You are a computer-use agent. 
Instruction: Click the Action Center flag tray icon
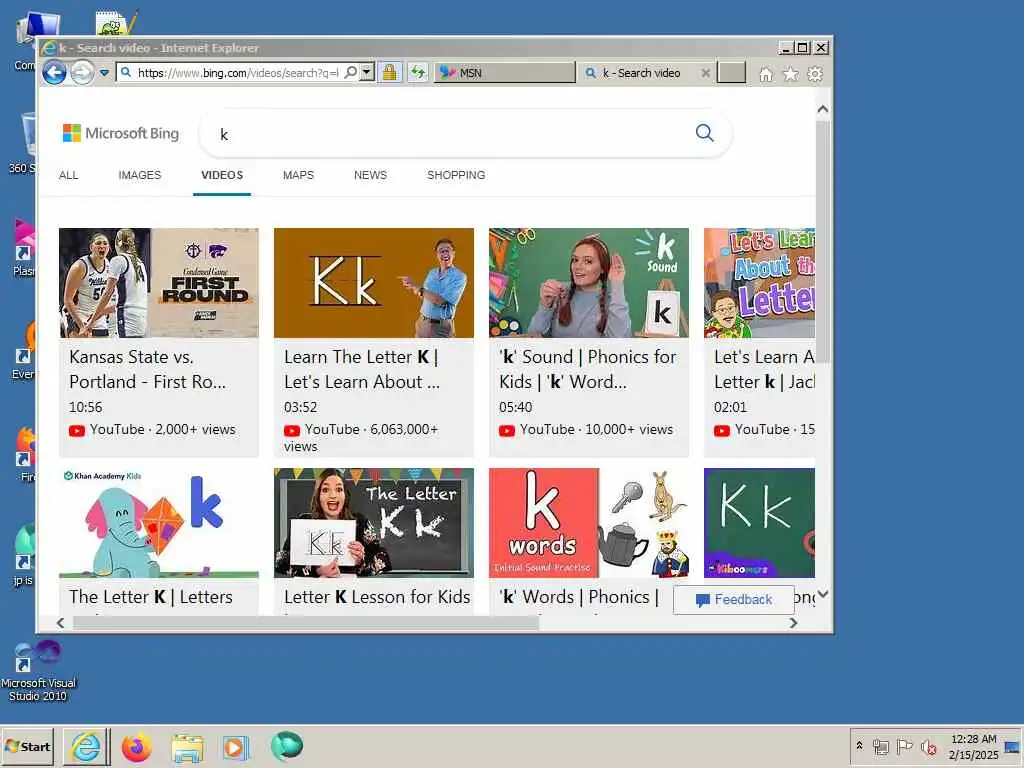point(904,746)
